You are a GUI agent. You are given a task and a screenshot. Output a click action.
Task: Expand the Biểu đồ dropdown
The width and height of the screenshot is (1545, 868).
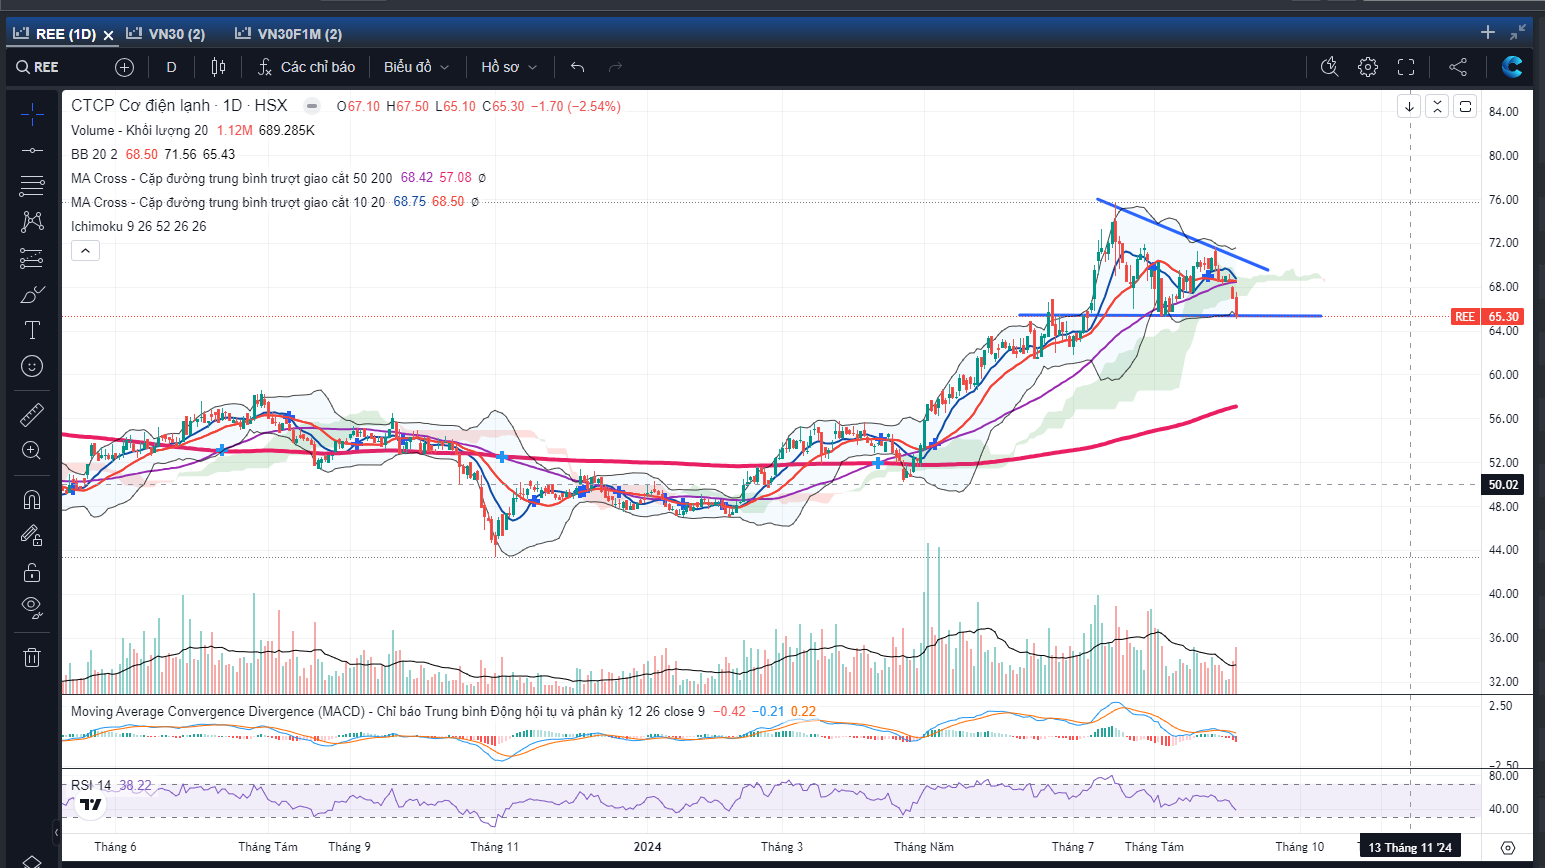(416, 67)
